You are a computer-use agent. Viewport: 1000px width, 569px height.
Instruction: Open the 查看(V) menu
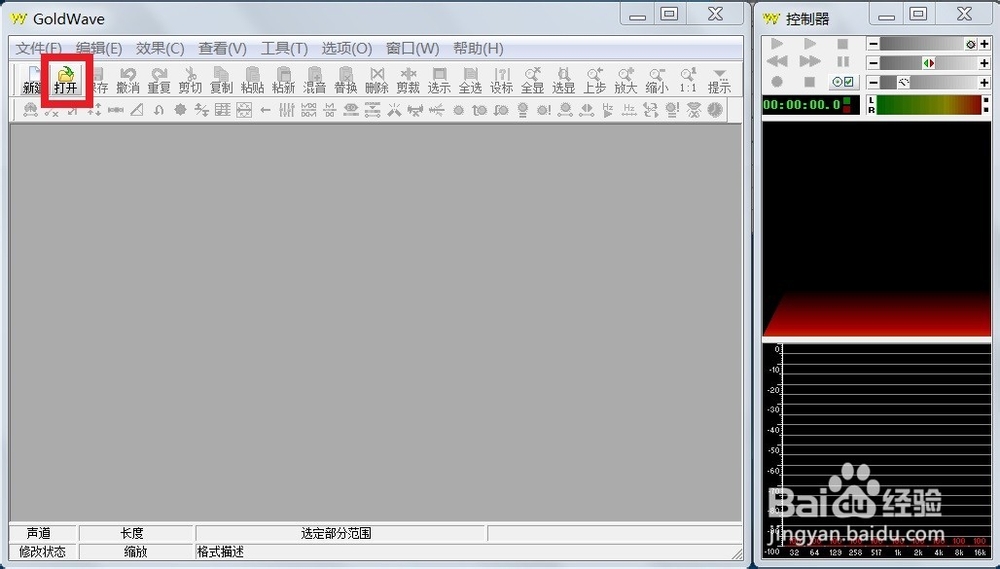click(222, 48)
